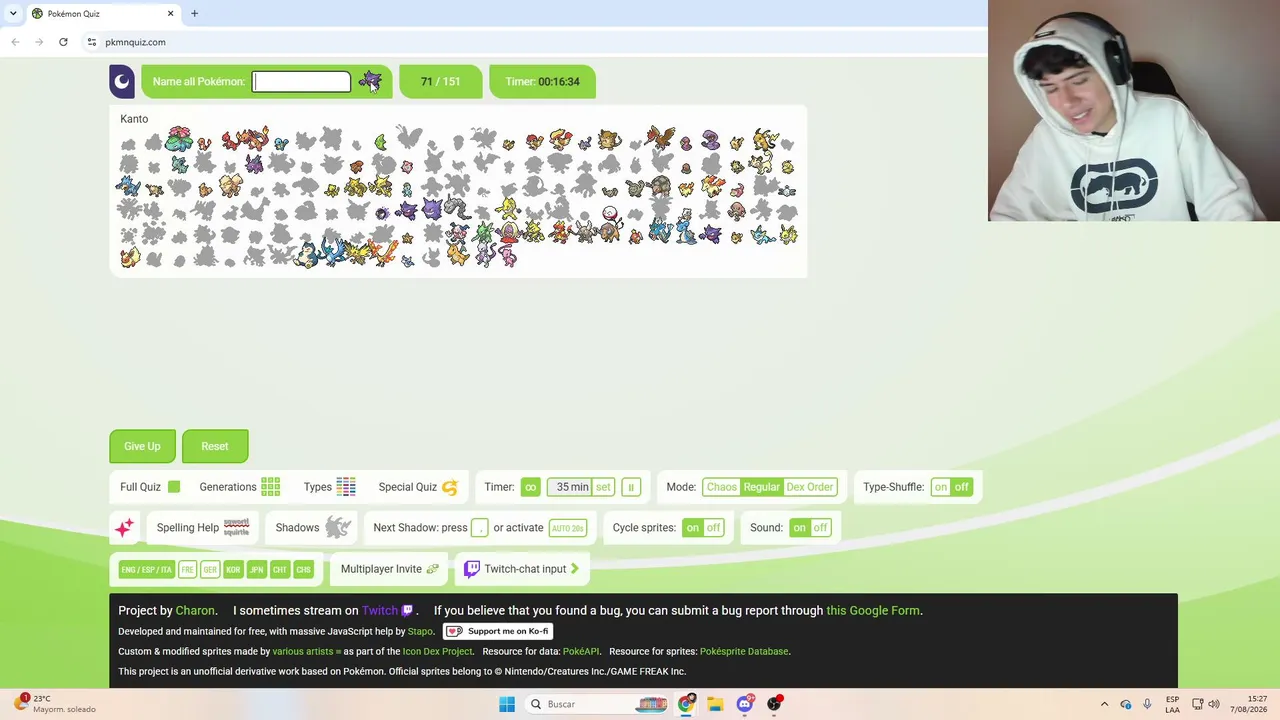Open the Icon Dex Project link
This screenshot has height=720, width=1280.
437,651
